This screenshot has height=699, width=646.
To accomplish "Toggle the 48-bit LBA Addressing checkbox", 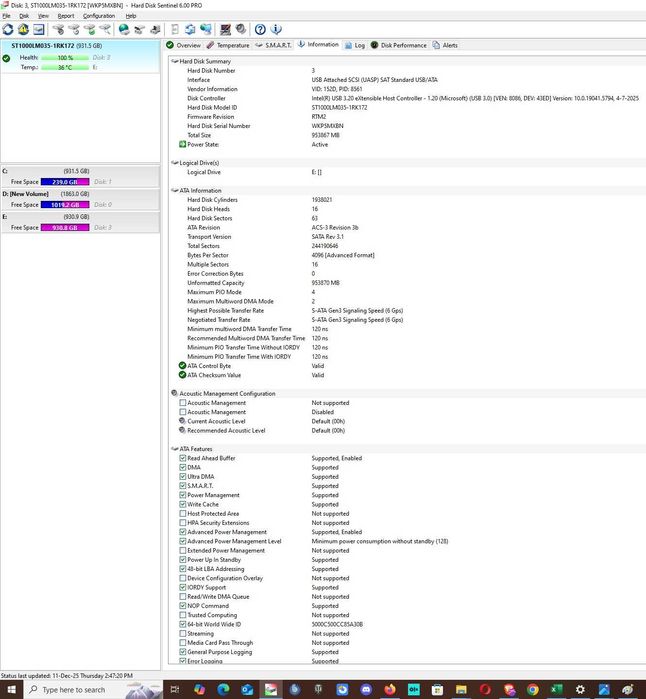I will click(x=183, y=569).
